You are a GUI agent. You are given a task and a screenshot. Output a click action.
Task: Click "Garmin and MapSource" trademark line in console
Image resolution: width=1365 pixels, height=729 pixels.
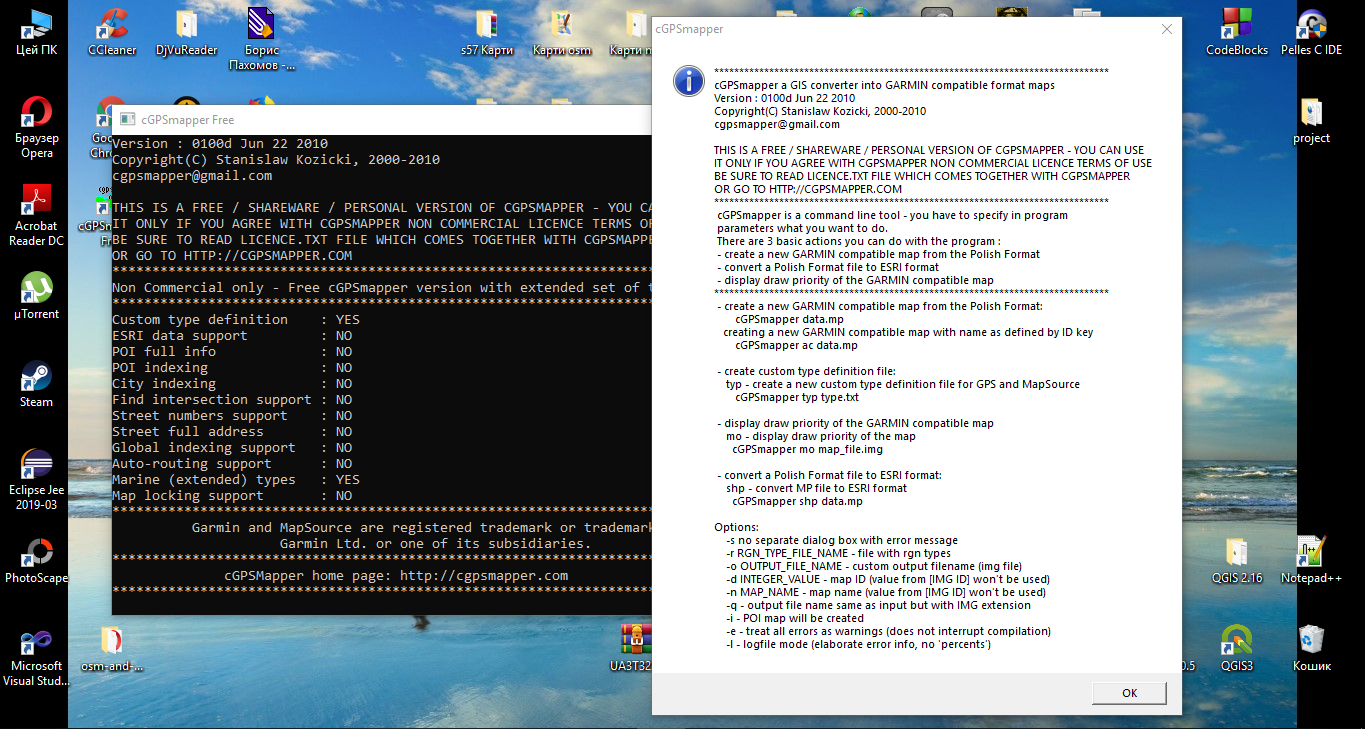421,528
